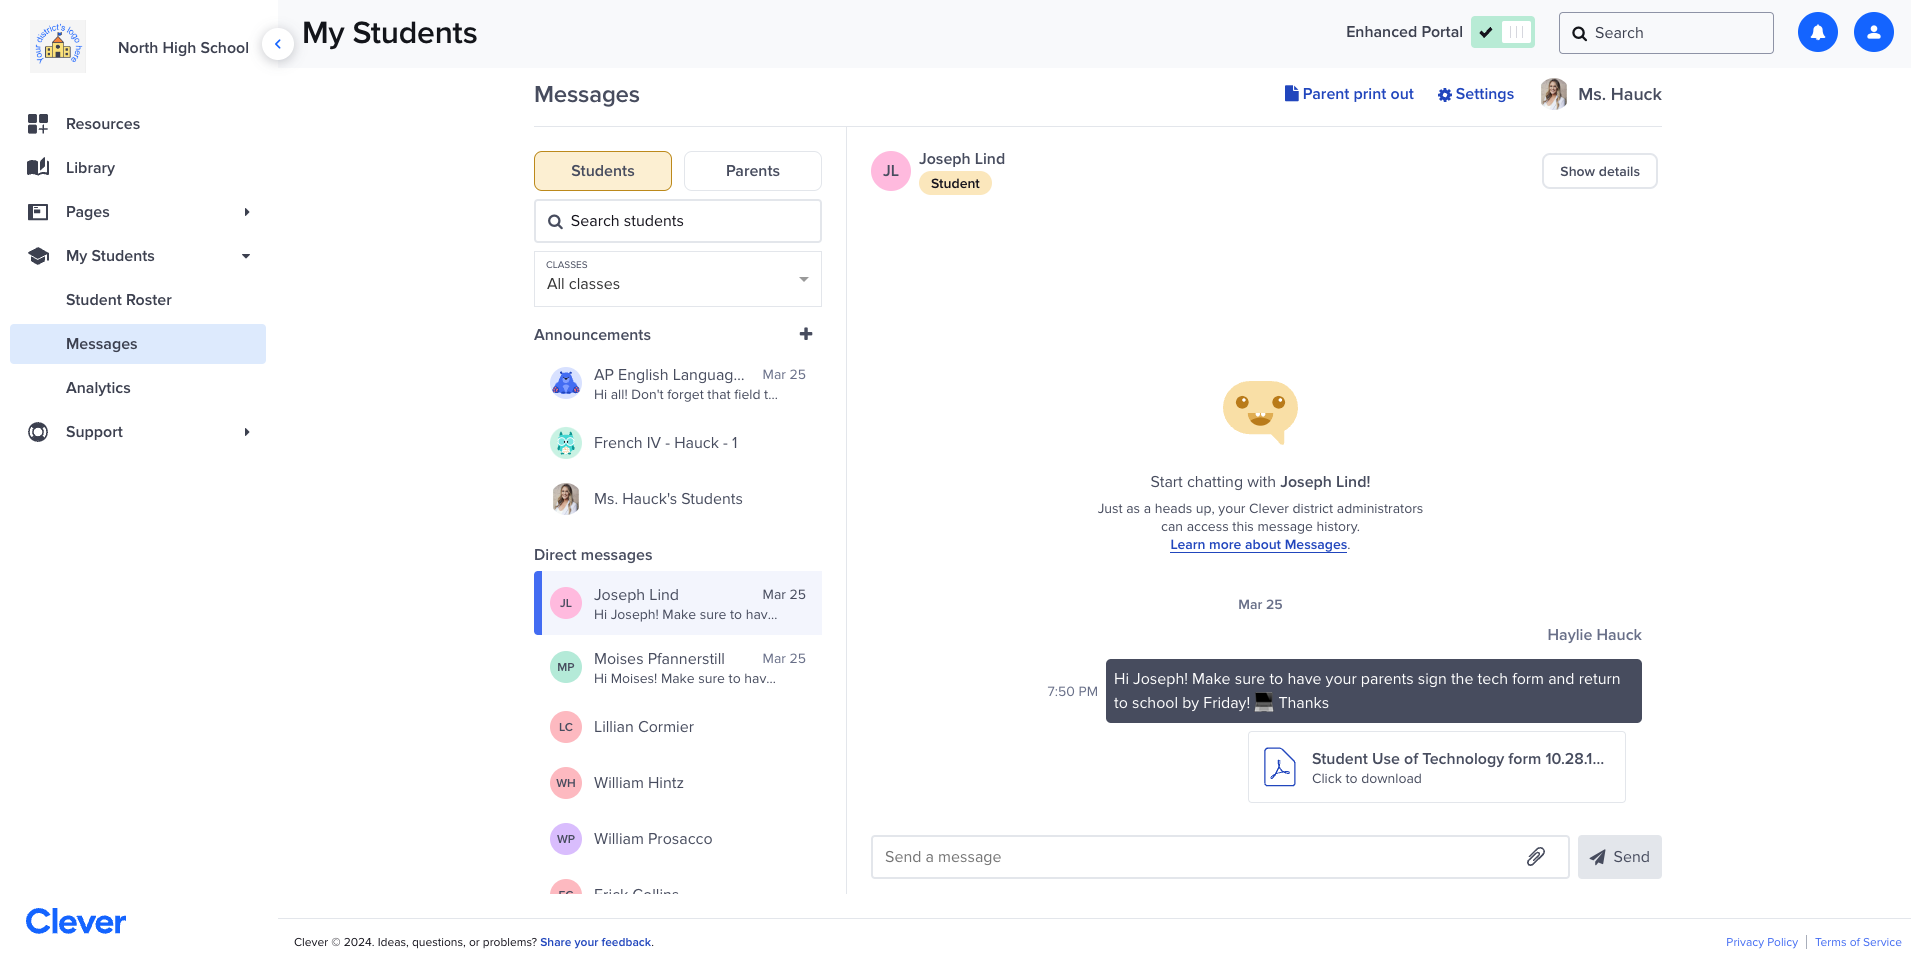Open the Learn more about Messages link

1257,544
